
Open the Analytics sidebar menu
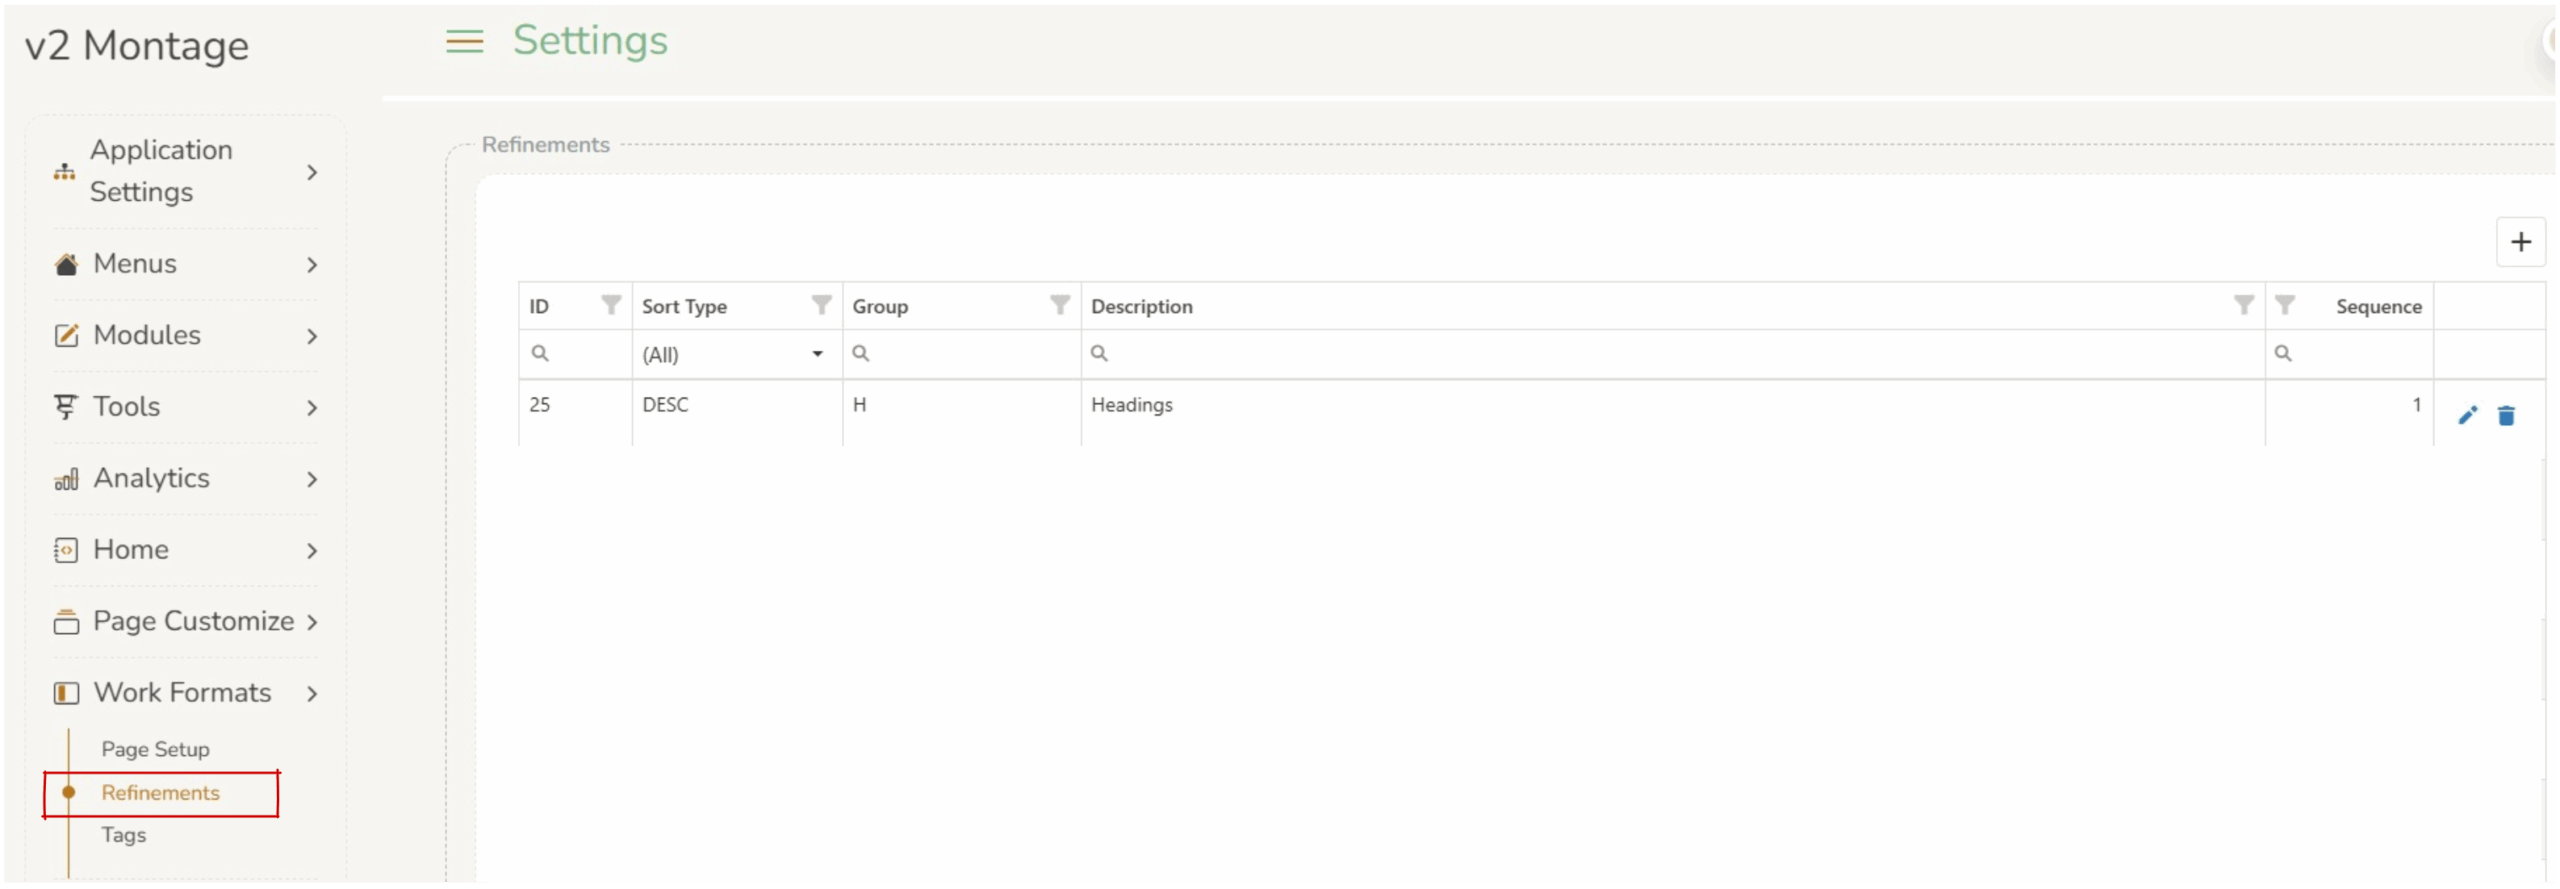(x=185, y=478)
